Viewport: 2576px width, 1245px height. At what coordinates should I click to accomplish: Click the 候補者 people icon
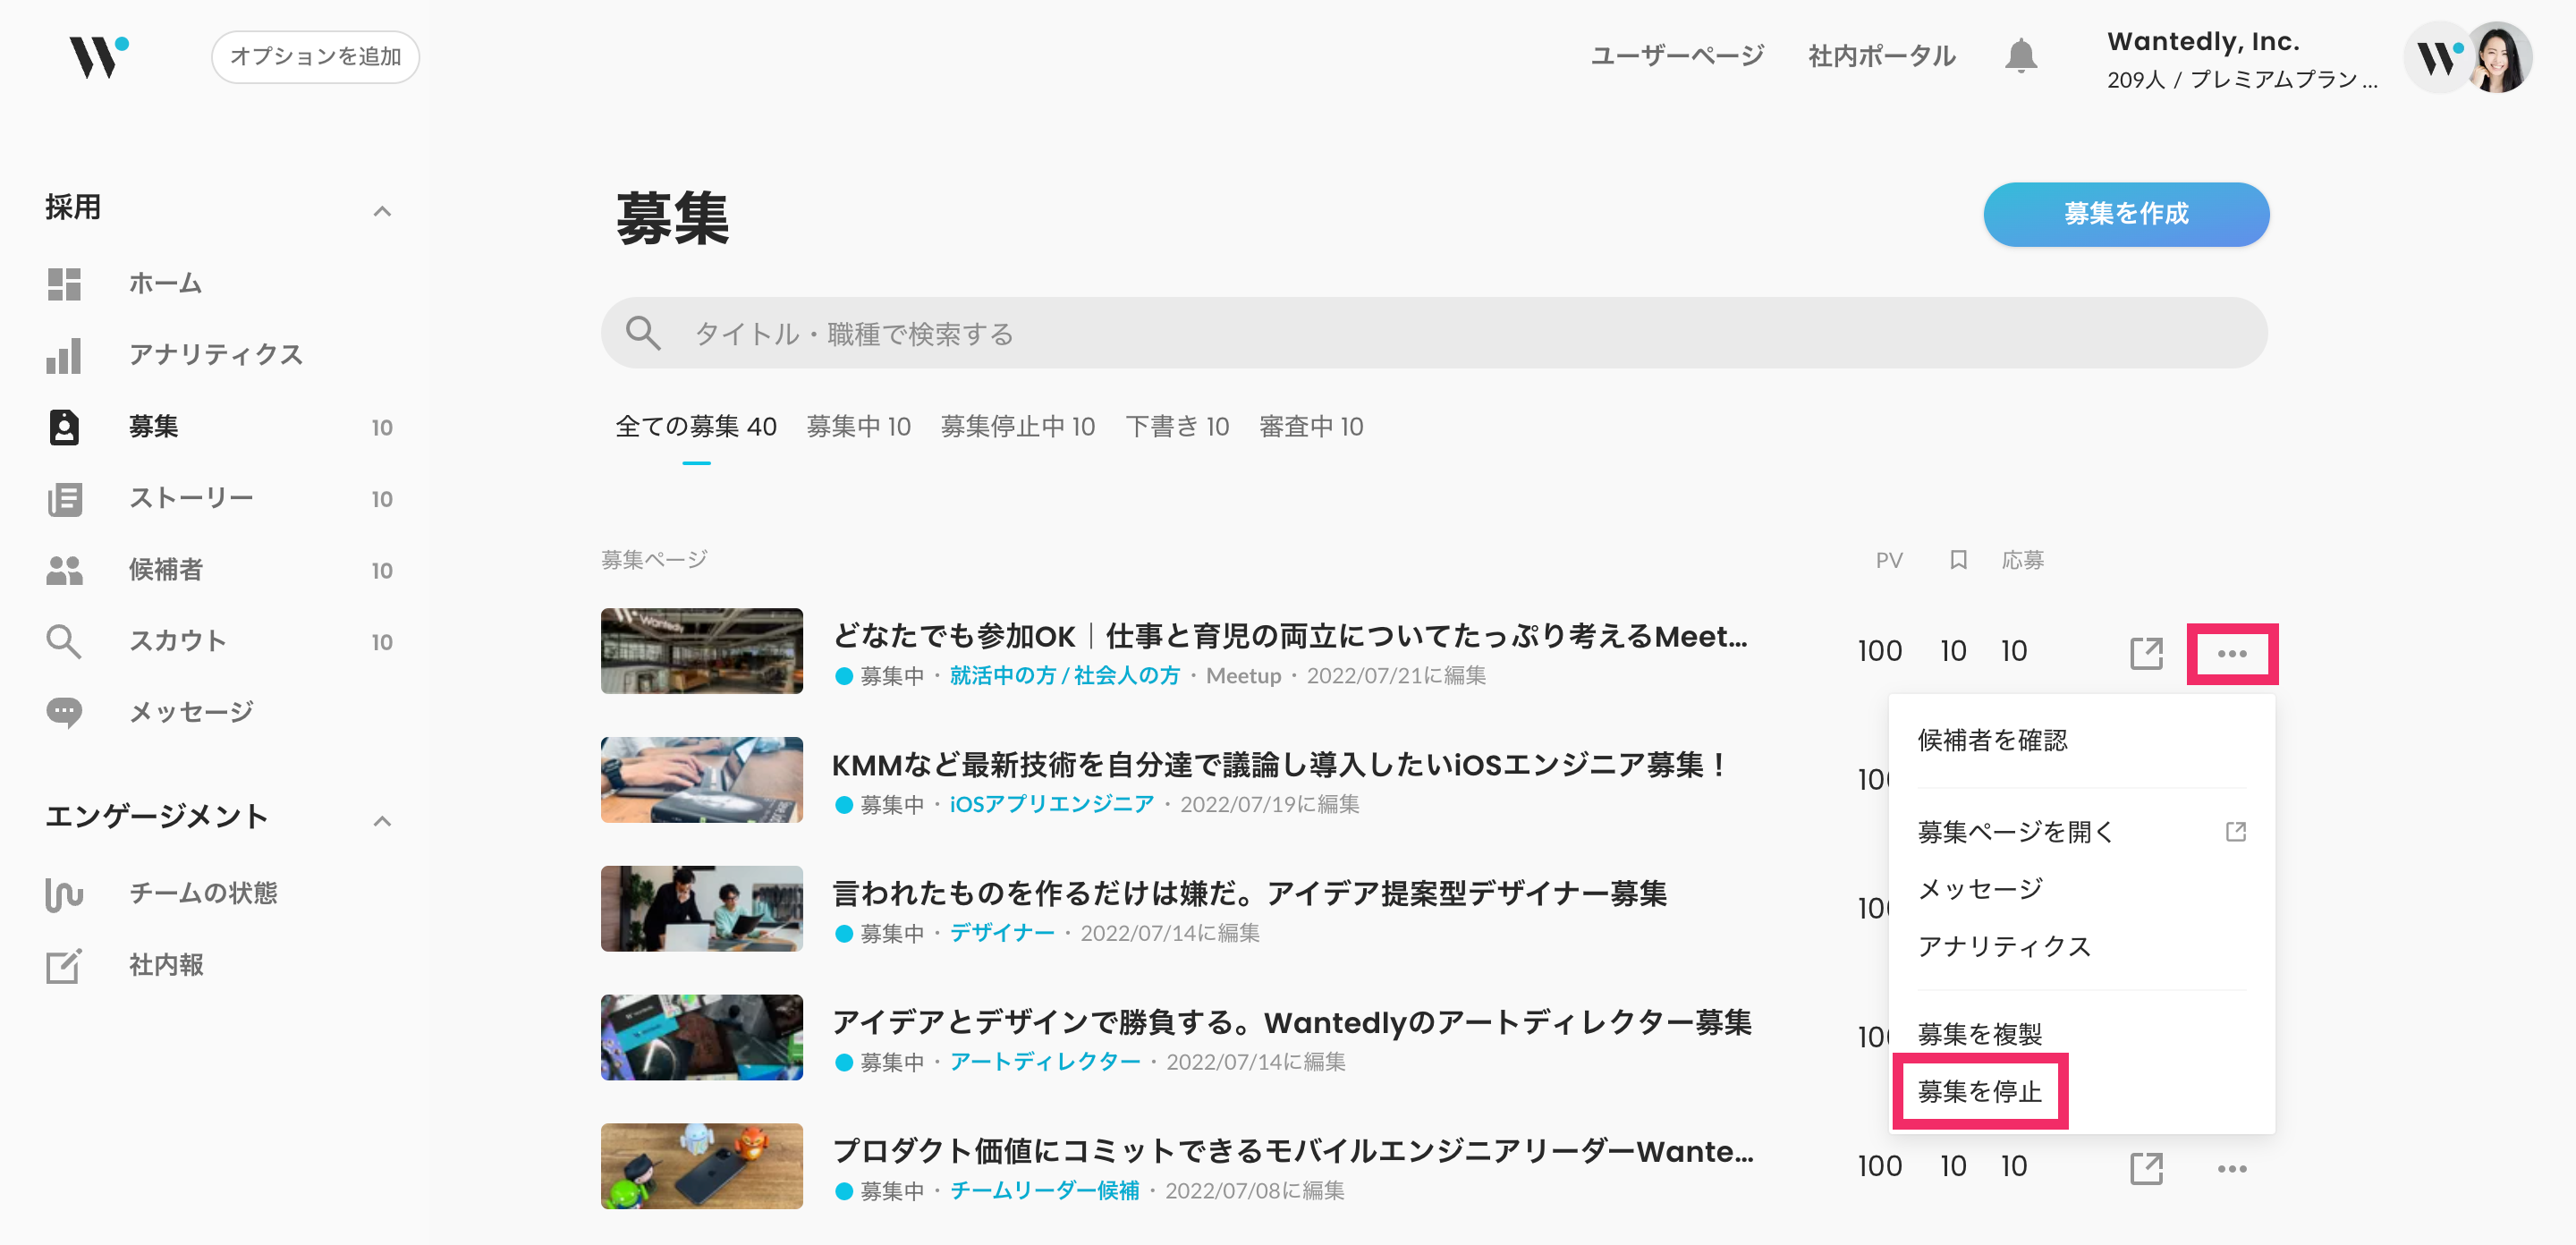pos(64,570)
